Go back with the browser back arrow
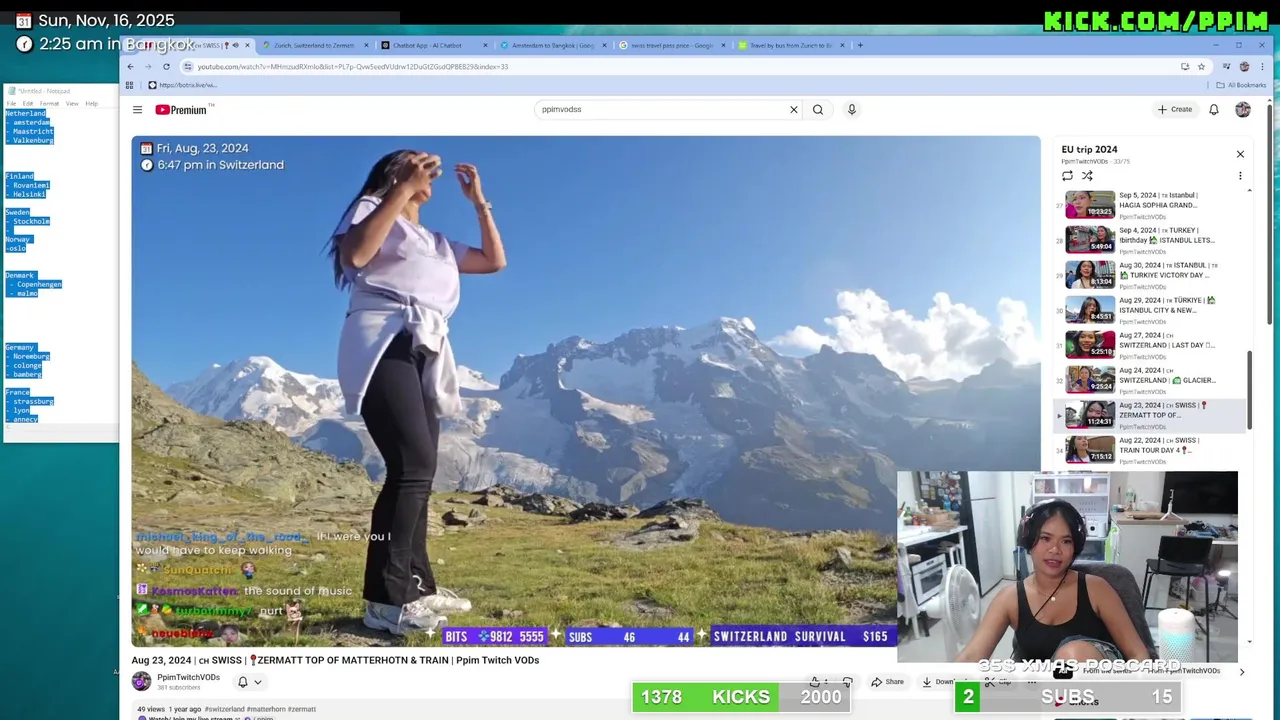The image size is (1280, 720). click(130, 67)
